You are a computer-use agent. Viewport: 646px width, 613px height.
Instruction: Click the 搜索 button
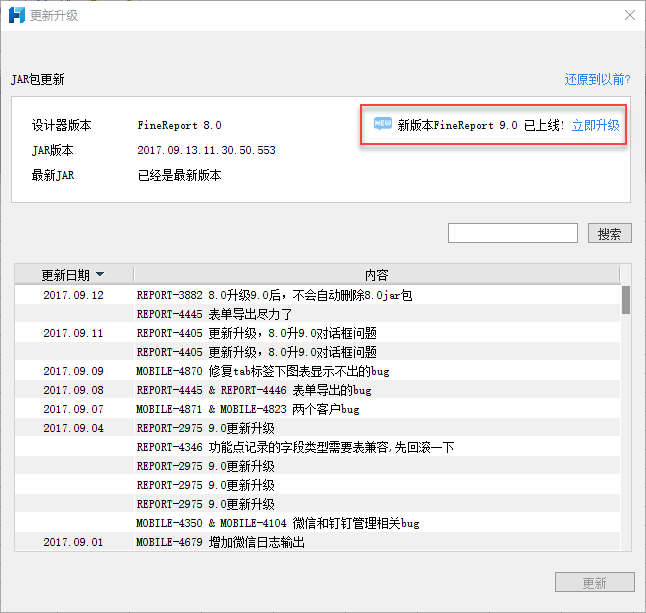point(609,234)
